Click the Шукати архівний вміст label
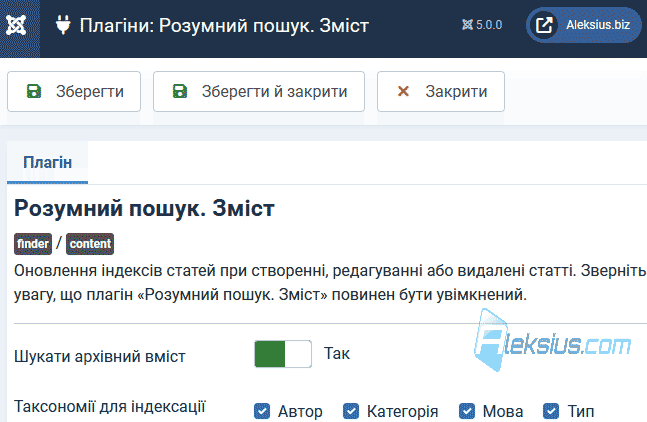The height and width of the screenshot is (422, 647). (x=100, y=356)
